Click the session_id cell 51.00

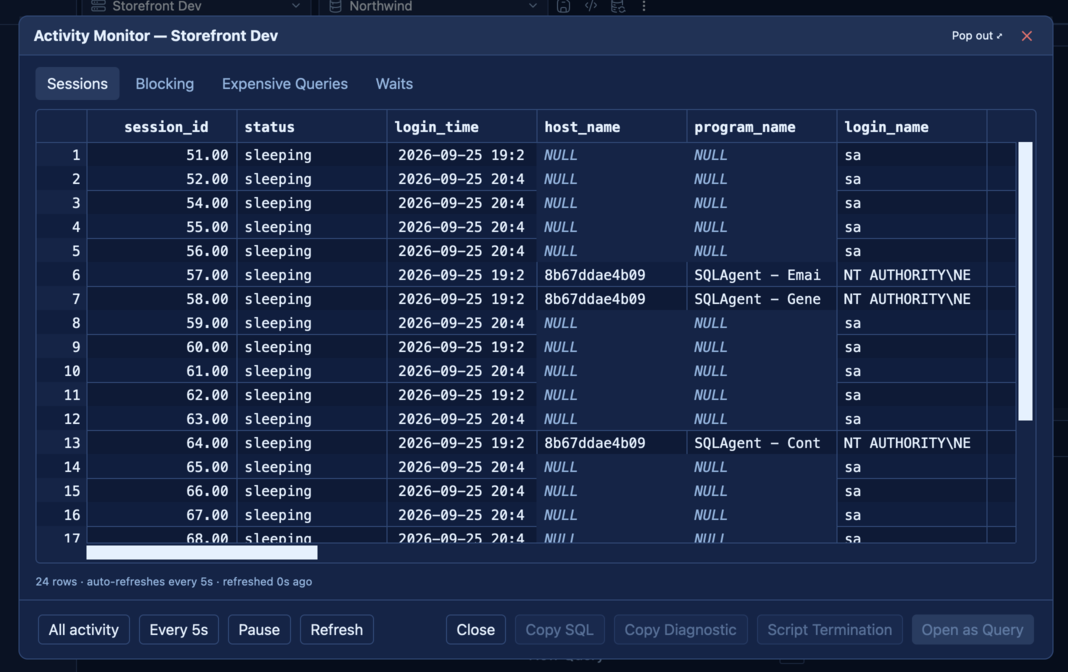tap(162, 155)
